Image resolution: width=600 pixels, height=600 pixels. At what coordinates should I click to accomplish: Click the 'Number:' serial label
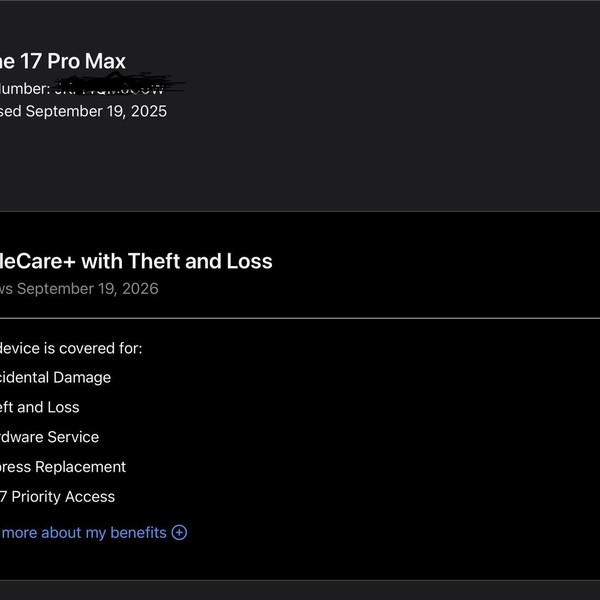click(x=25, y=88)
